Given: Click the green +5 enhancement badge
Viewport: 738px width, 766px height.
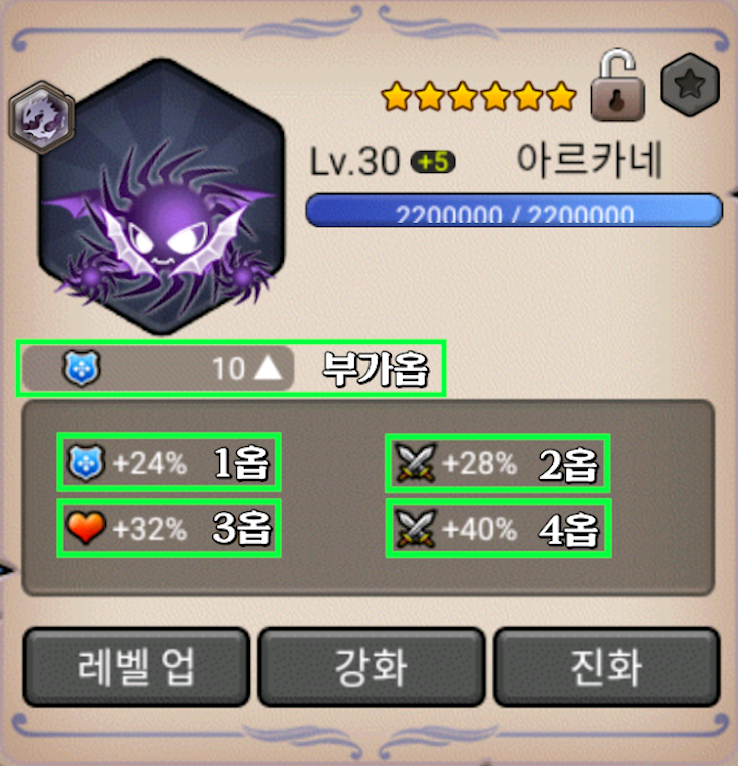Looking at the screenshot, I should (433, 162).
